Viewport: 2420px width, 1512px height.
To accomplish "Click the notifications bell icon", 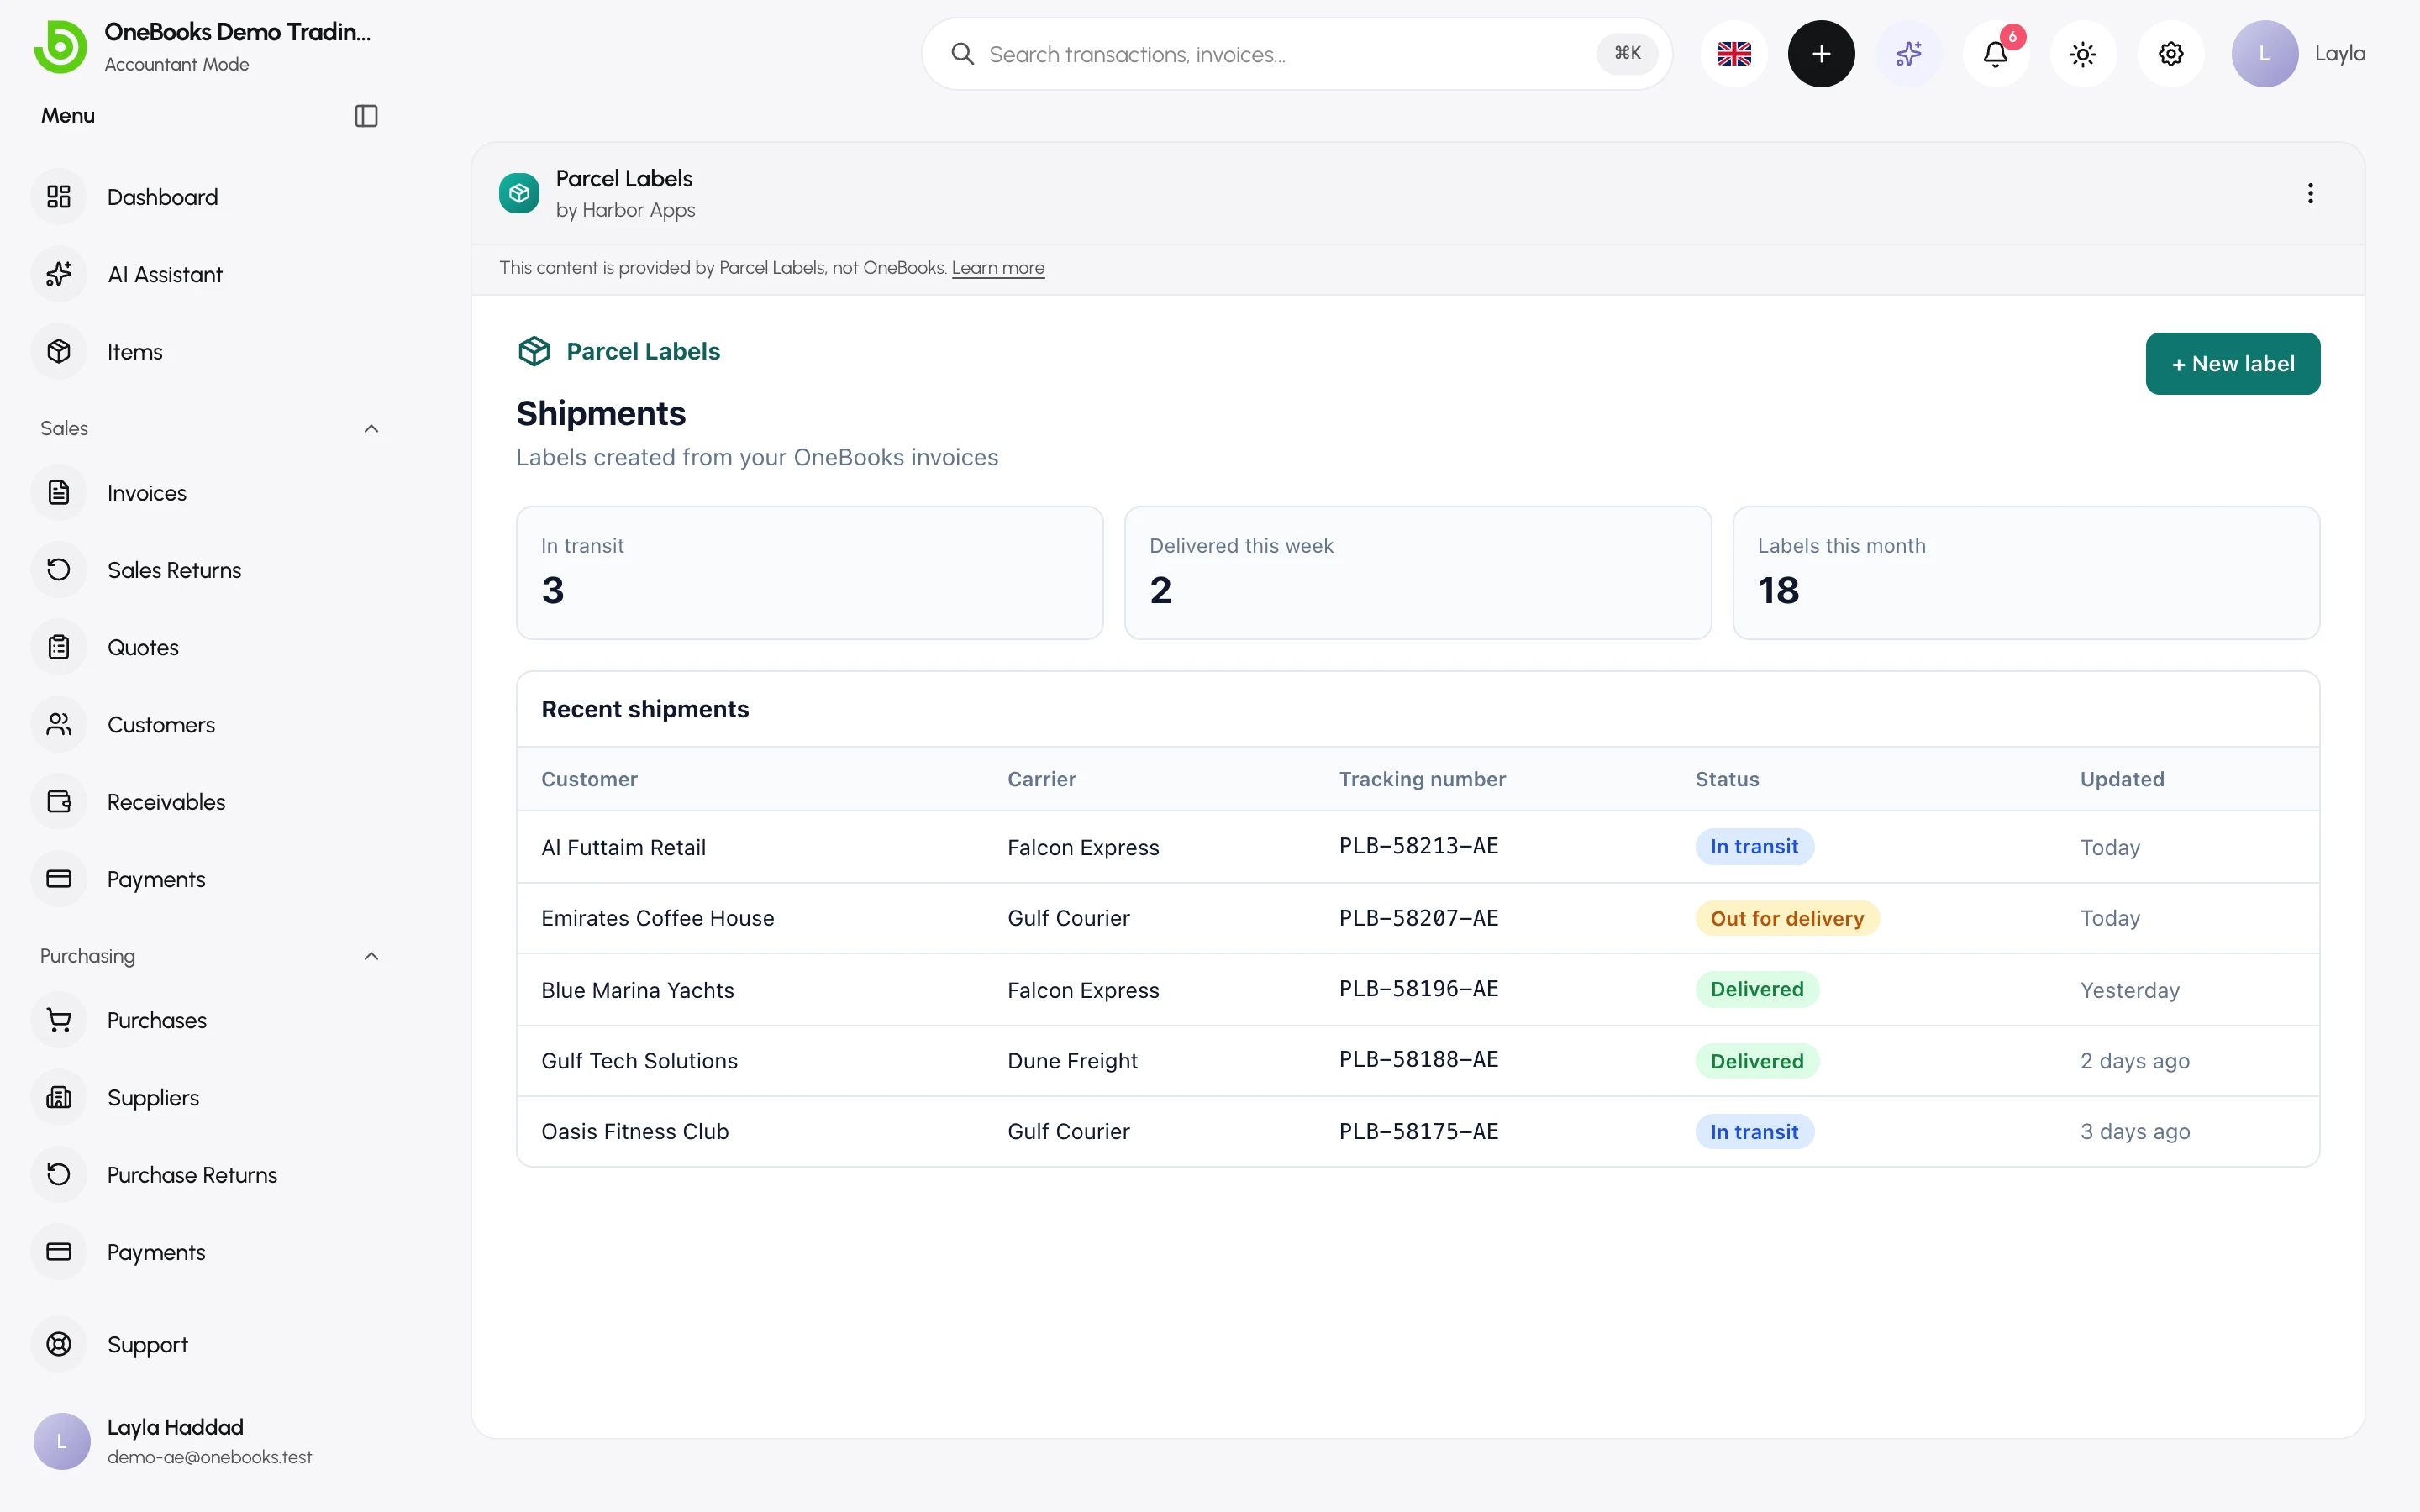I will pos(1996,54).
